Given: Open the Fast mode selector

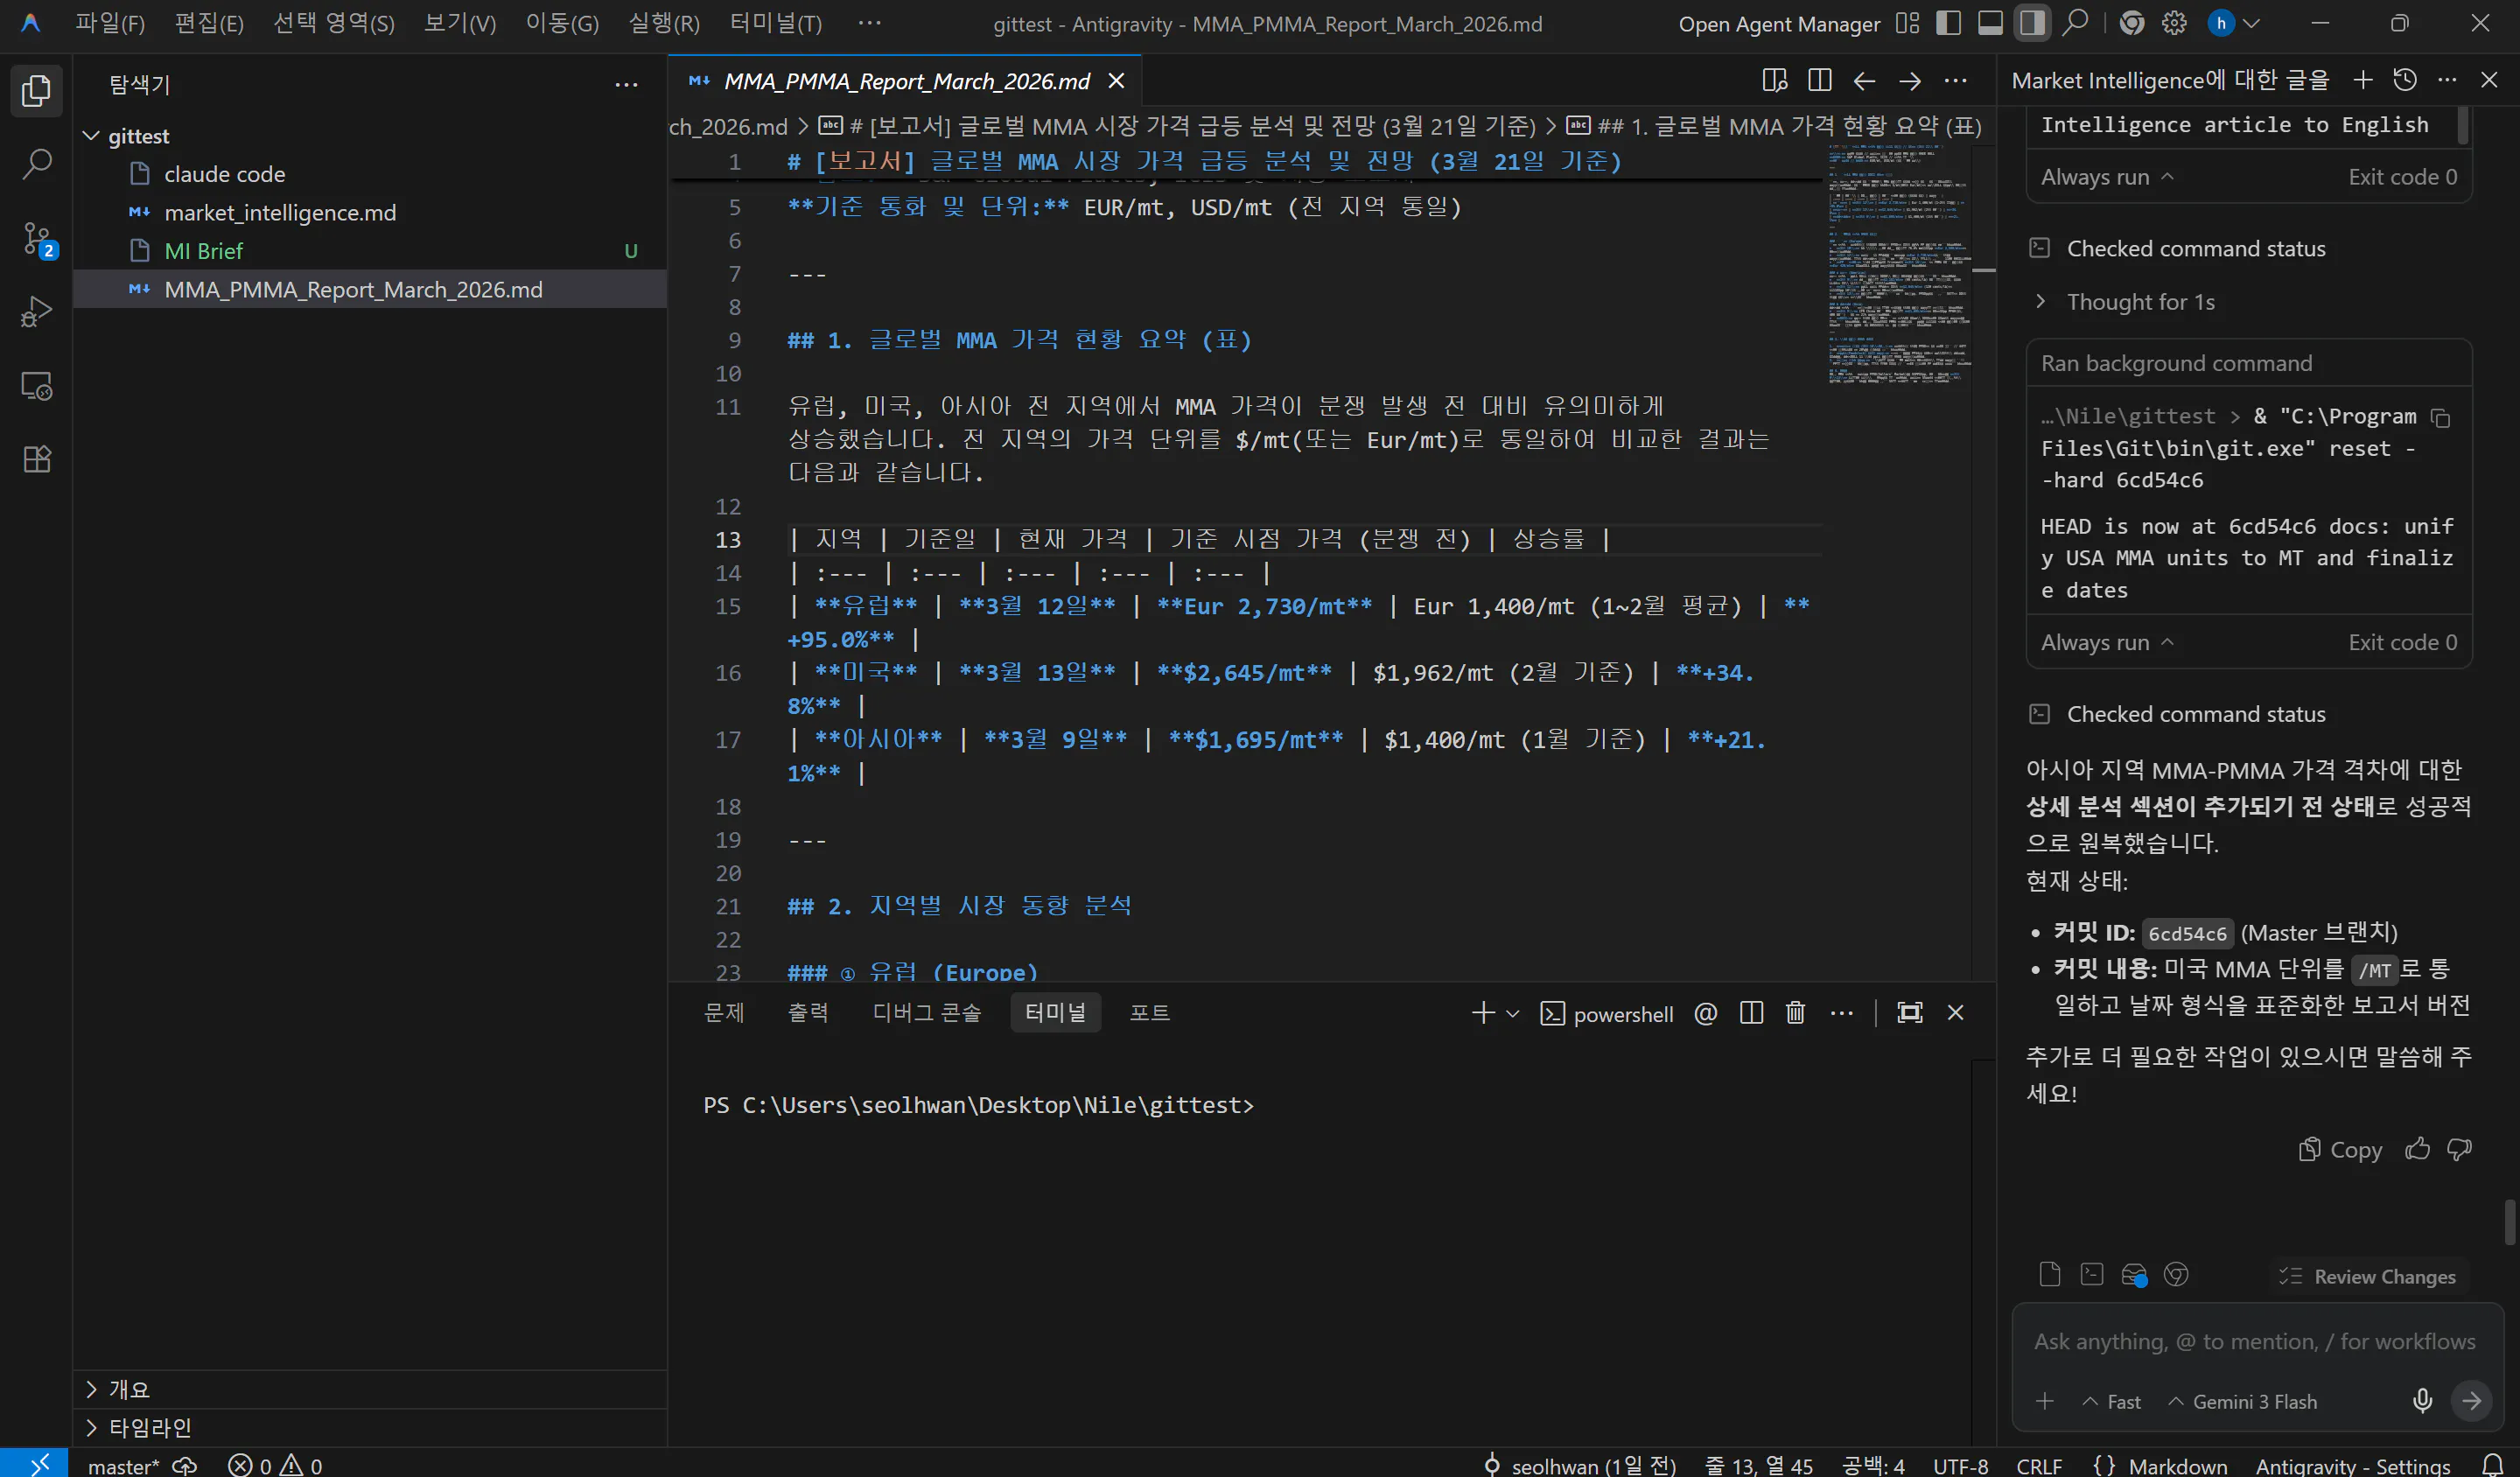Looking at the screenshot, I should [2112, 1402].
